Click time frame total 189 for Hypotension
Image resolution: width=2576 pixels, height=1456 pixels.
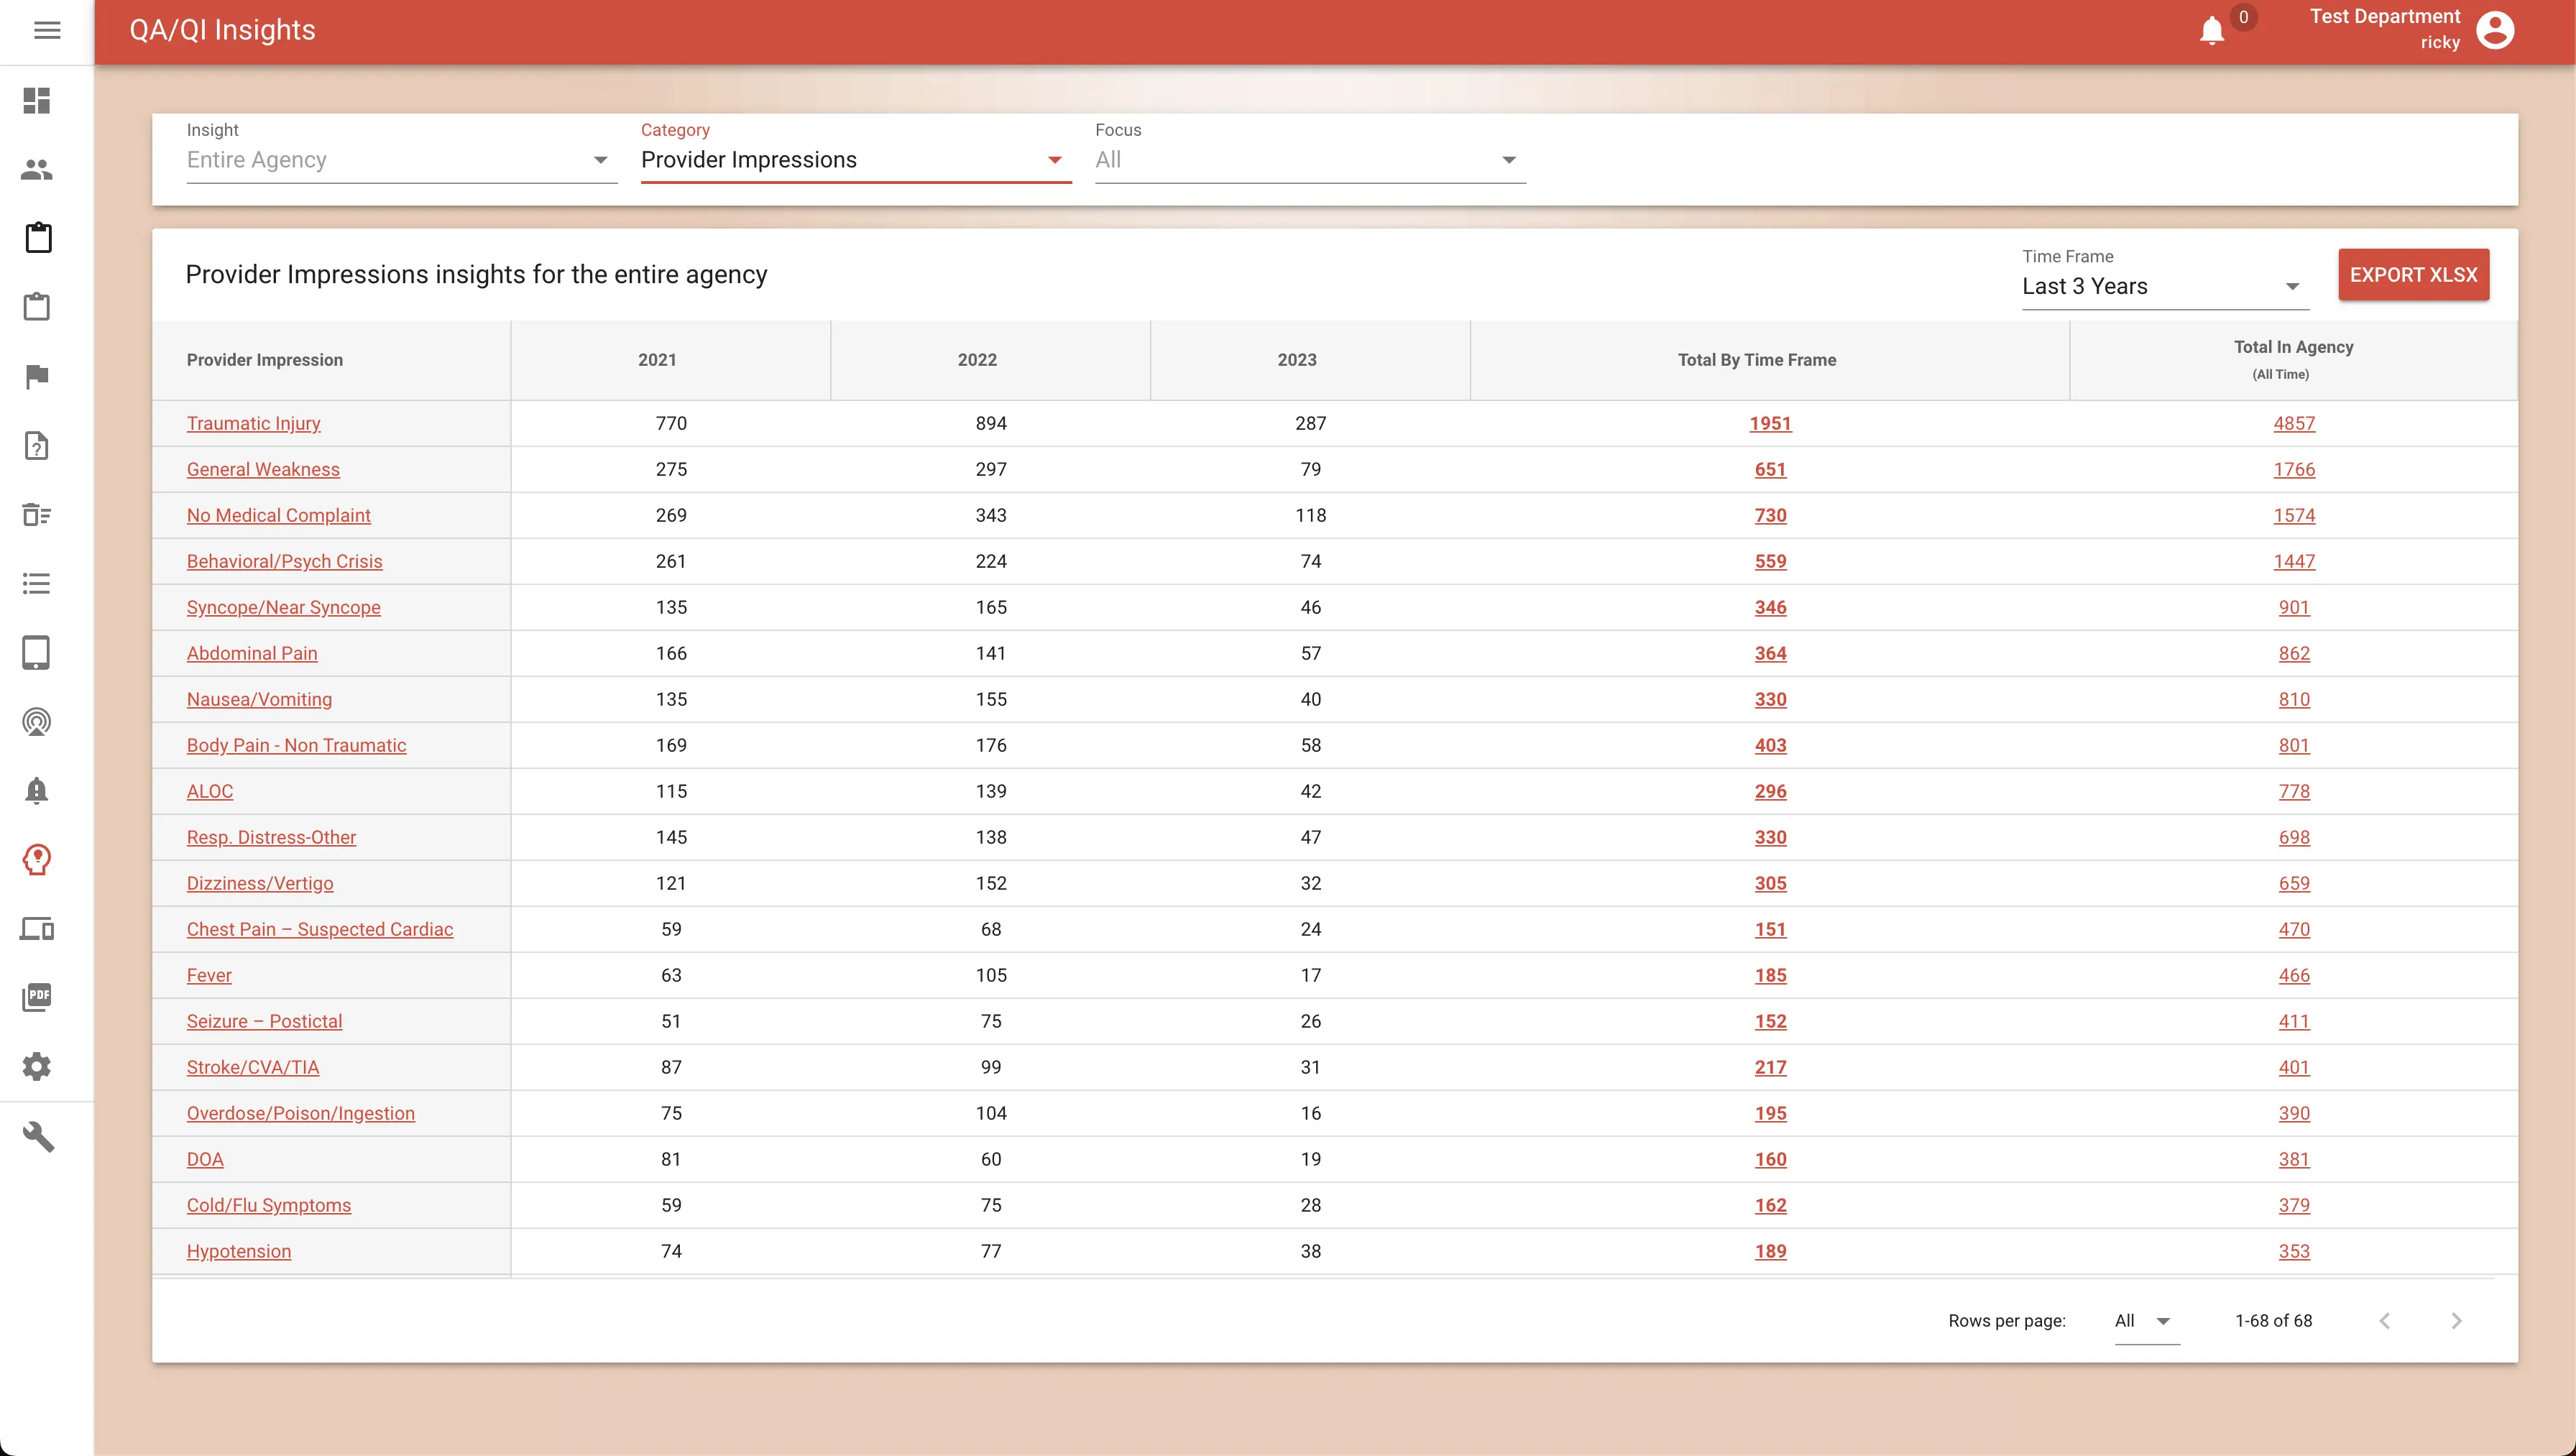(1770, 1251)
